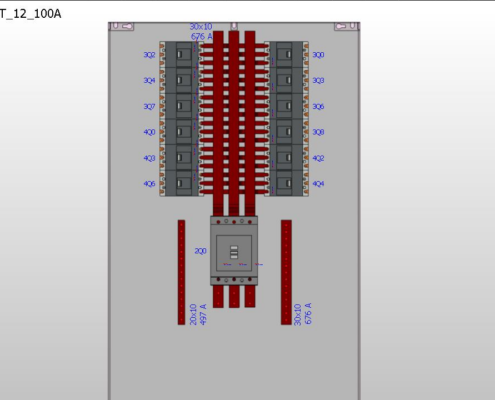Select breaker labeled 4Q2
This screenshot has width=495, height=400.
(x=288, y=157)
